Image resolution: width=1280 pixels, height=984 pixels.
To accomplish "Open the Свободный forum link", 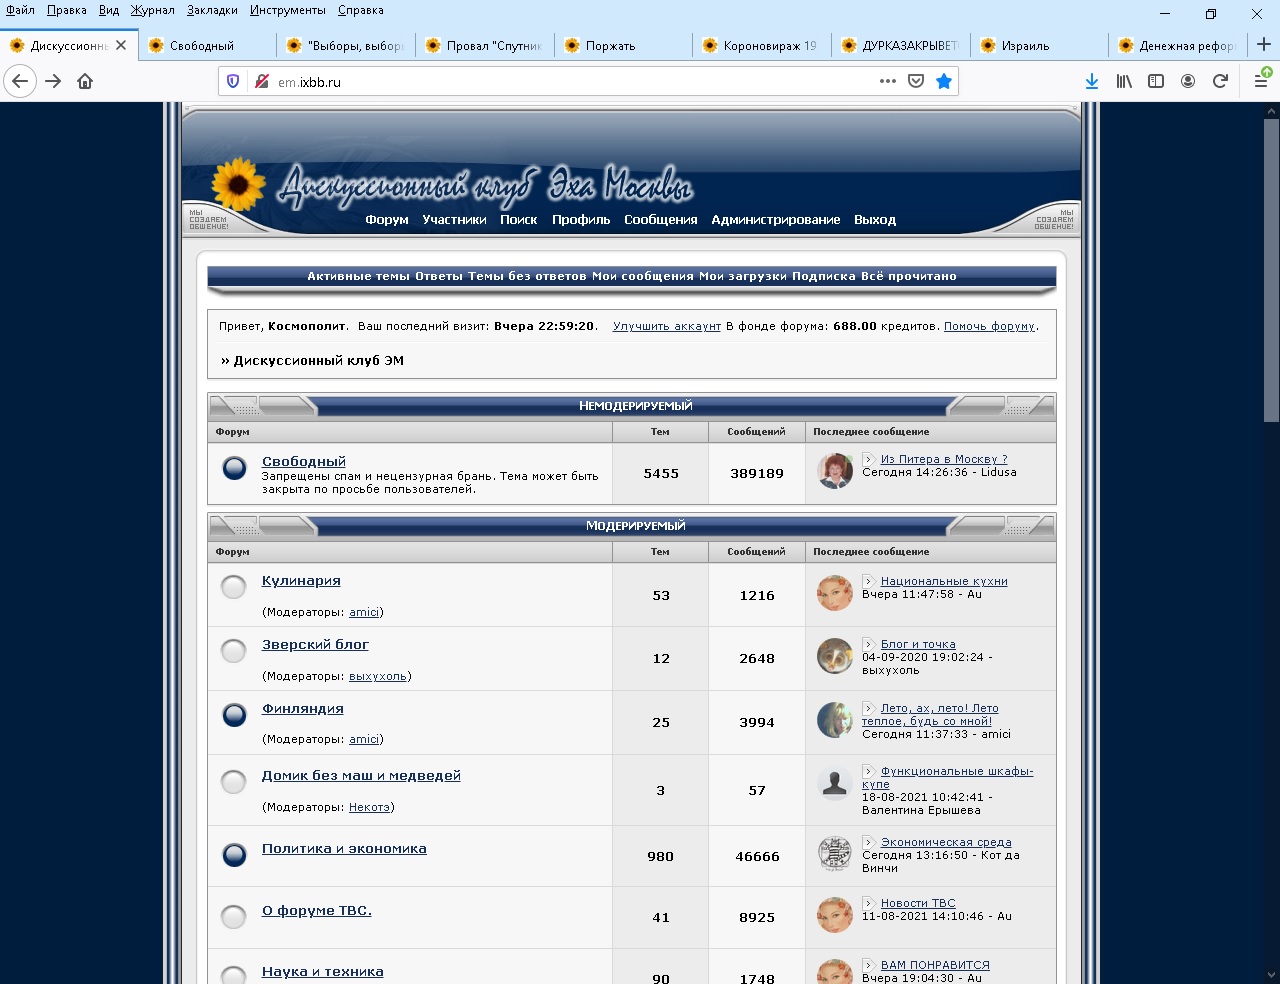I will point(304,461).
